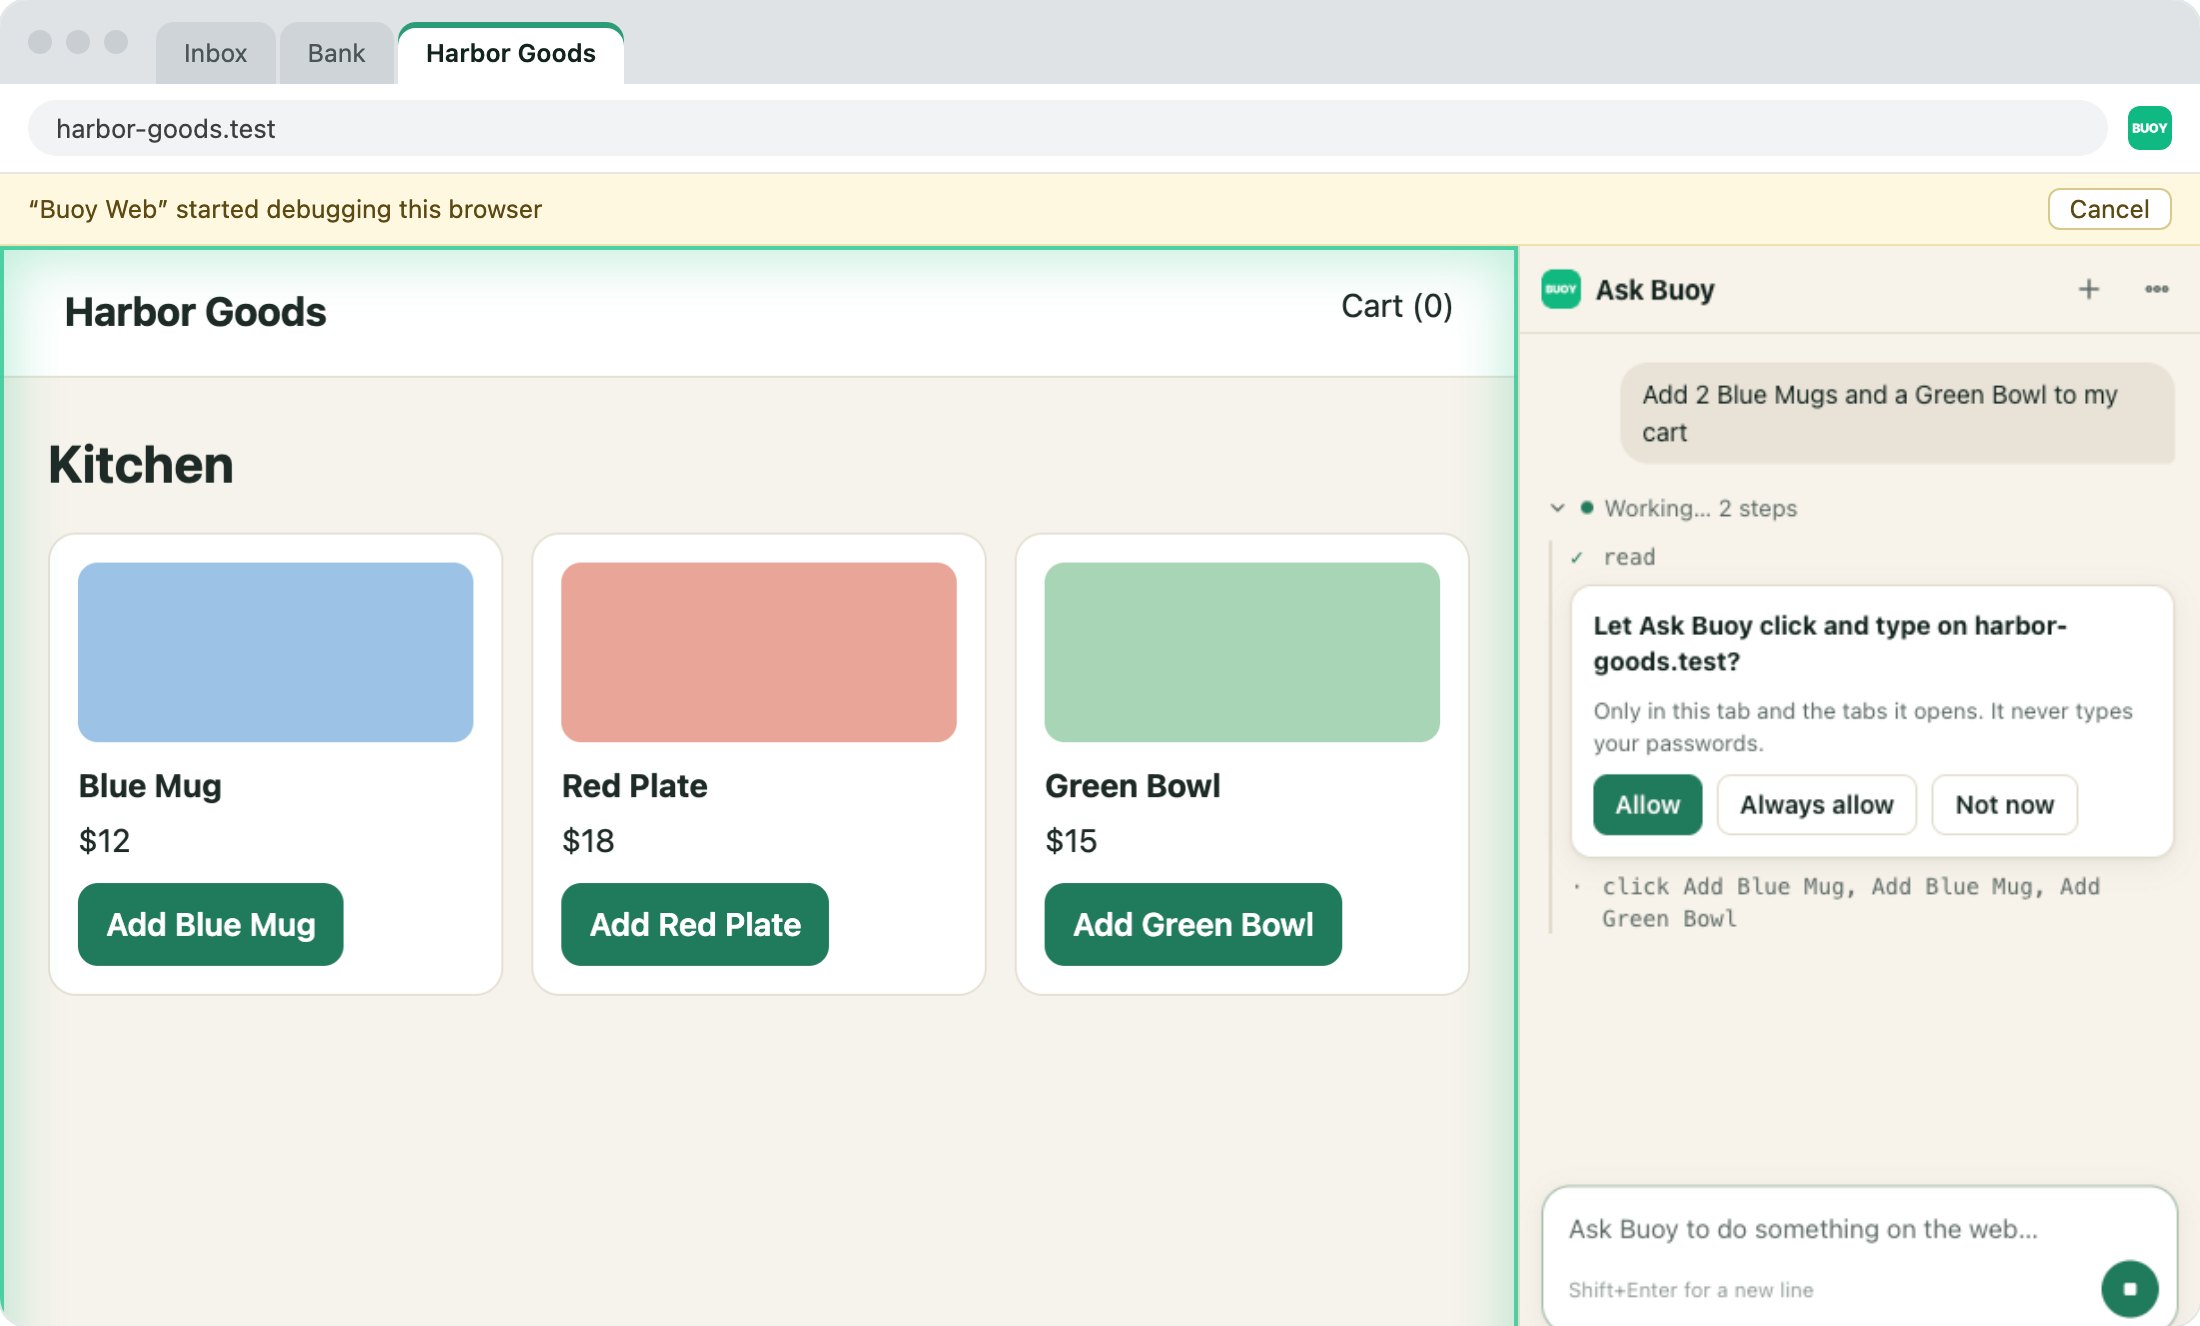Click the completed read step

point(1629,557)
